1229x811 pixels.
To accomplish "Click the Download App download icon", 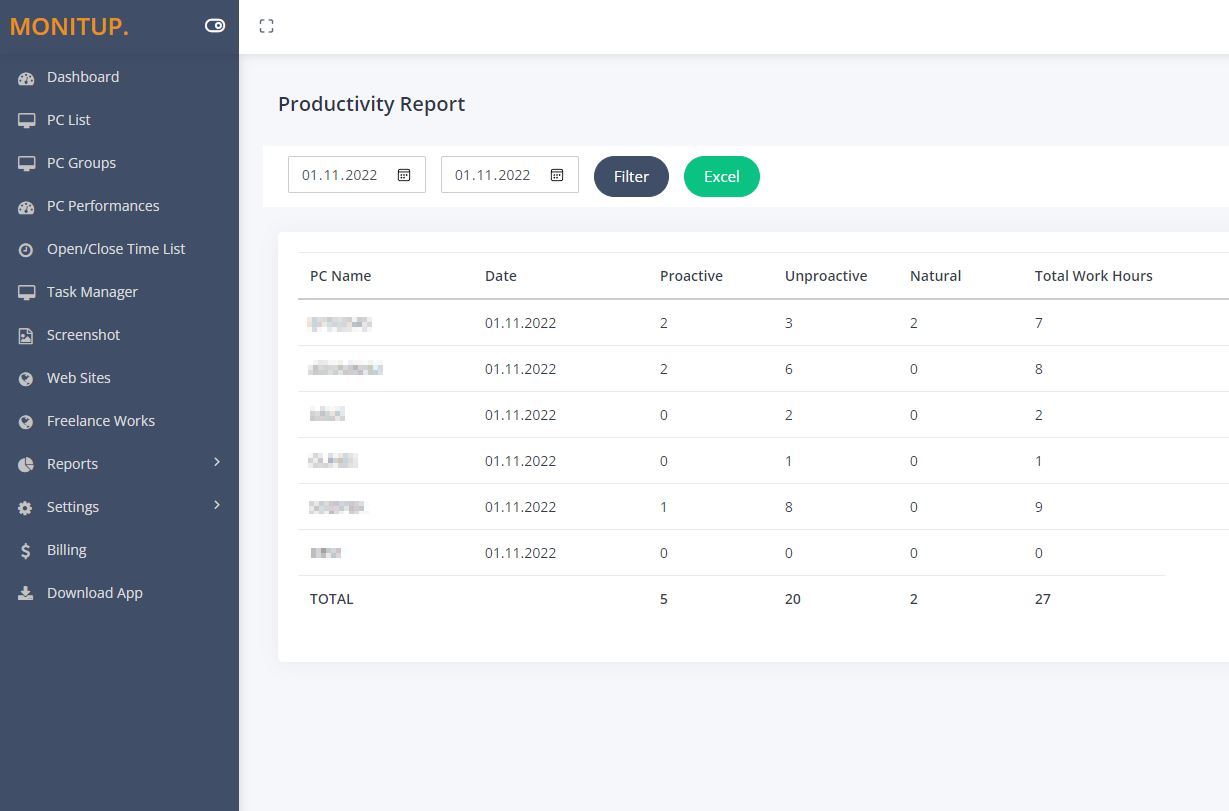I will pyautogui.click(x=26, y=594).
